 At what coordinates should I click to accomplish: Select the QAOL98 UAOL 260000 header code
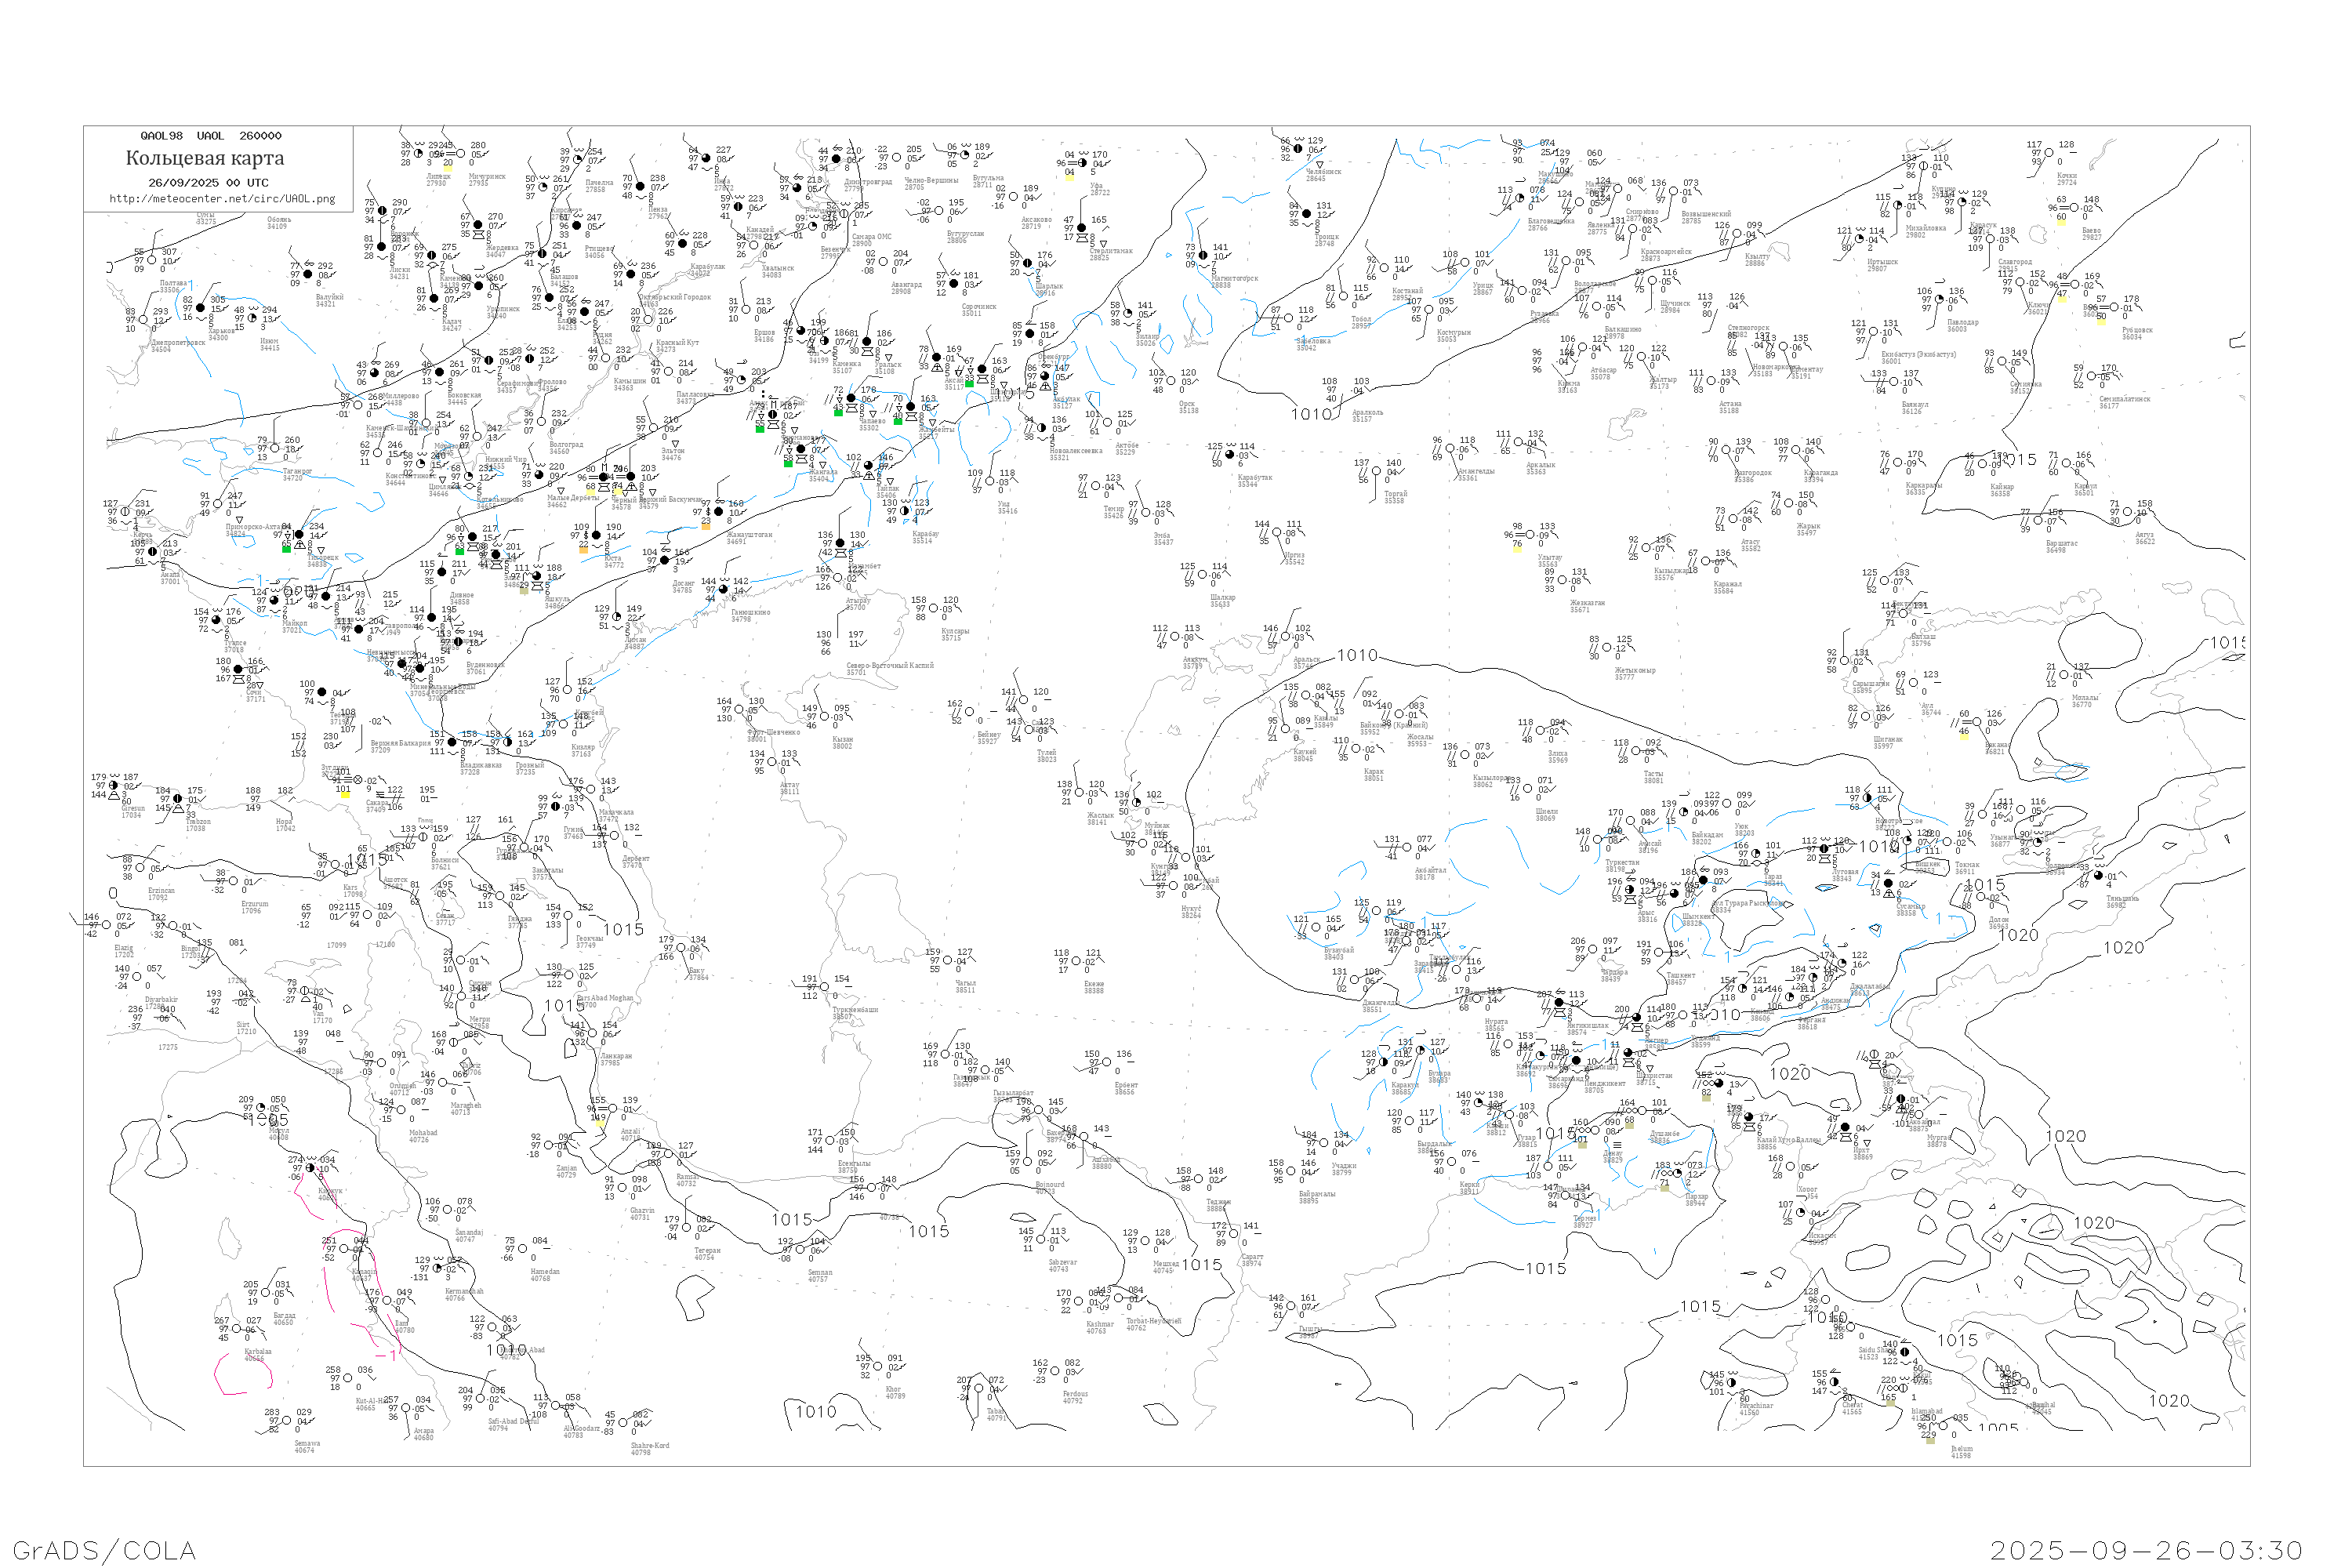[x=210, y=136]
